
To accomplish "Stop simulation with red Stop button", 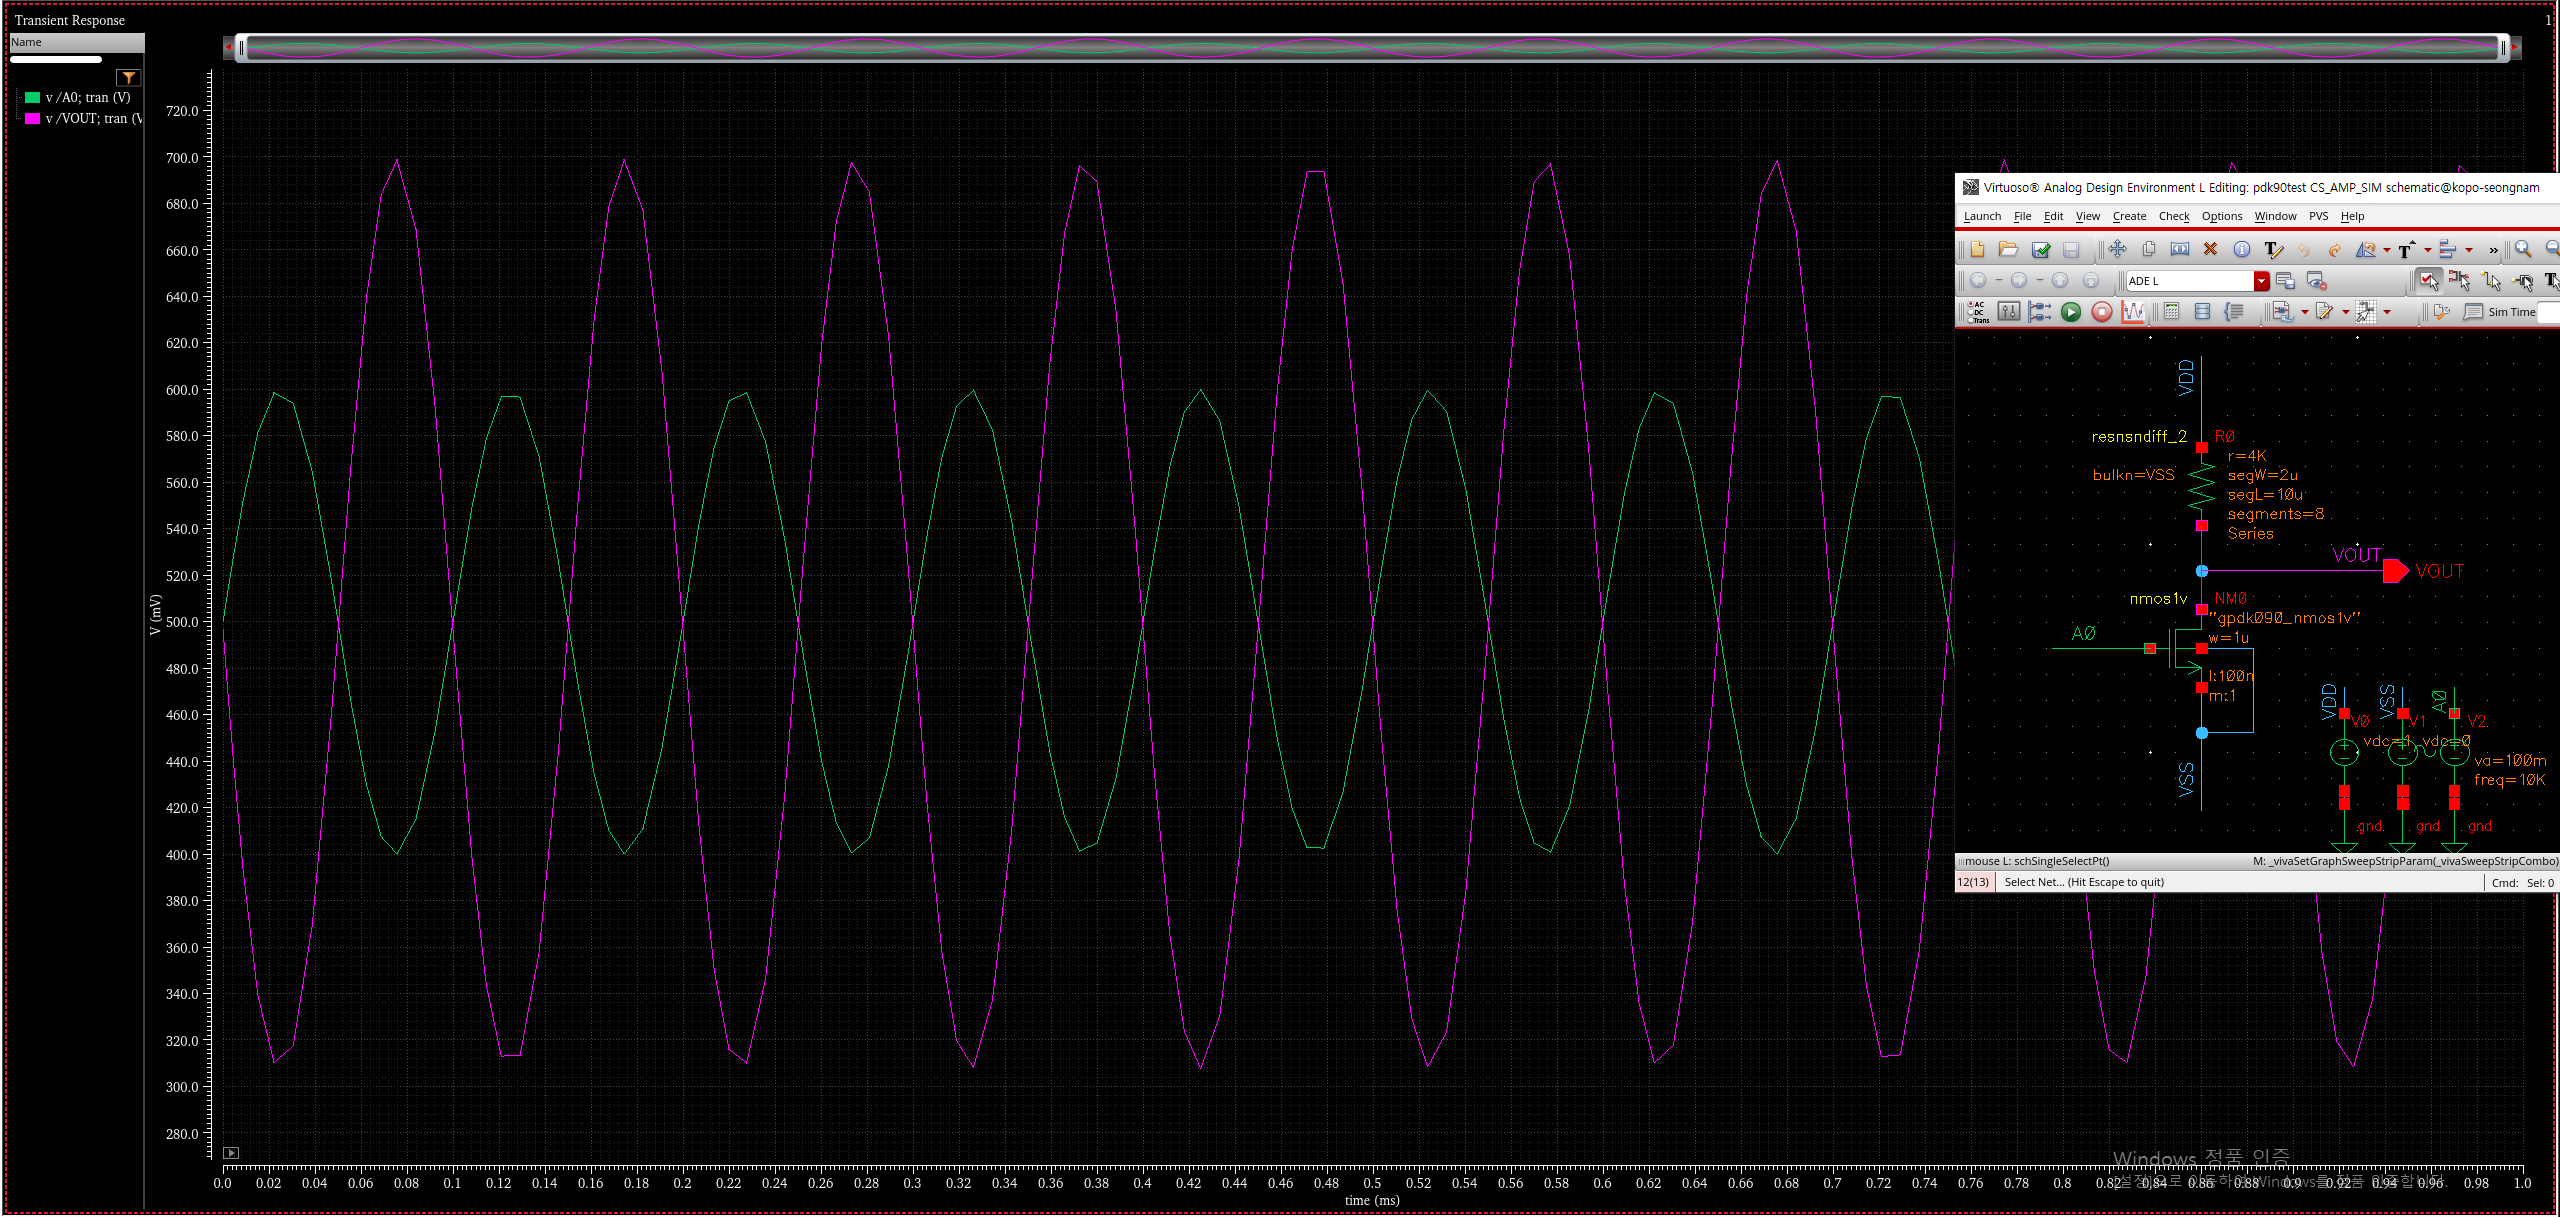I will point(2102,312).
